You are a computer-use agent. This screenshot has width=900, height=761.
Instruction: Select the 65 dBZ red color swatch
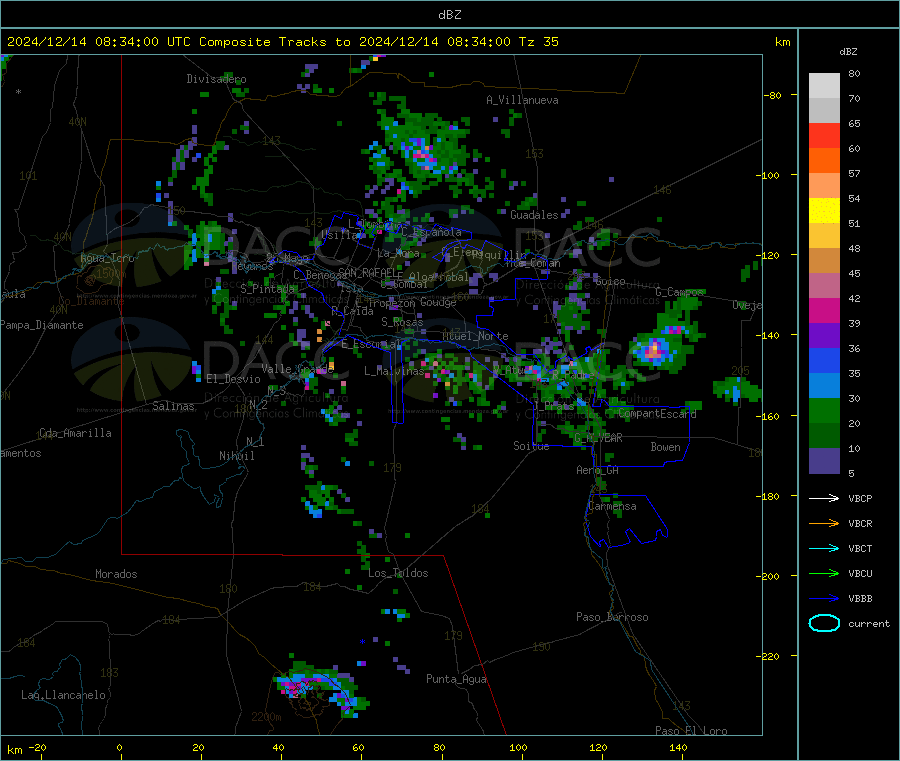(x=824, y=135)
